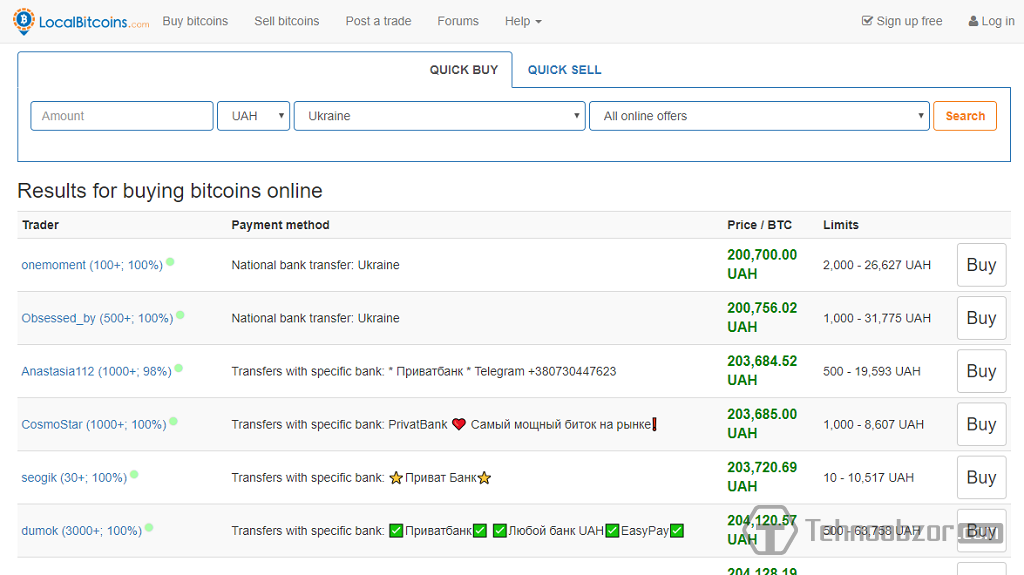Click green check before EasyPay

click(x=612, y=531)
